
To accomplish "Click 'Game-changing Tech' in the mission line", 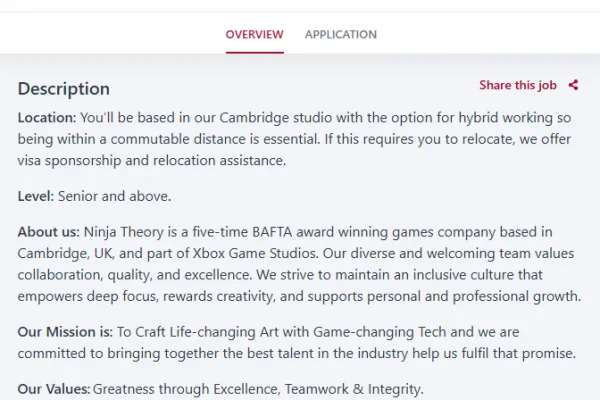I will click(380, 332).
